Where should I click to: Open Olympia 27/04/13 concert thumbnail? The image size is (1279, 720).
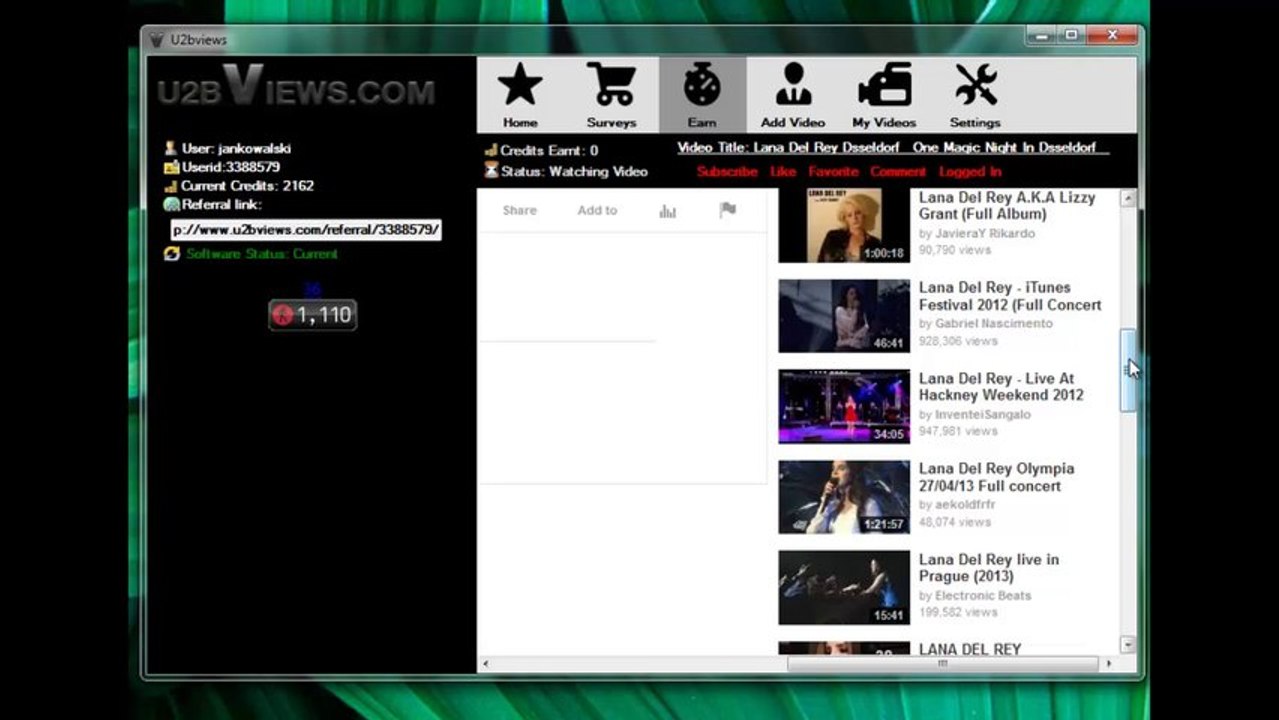click(x=844, y=497)
